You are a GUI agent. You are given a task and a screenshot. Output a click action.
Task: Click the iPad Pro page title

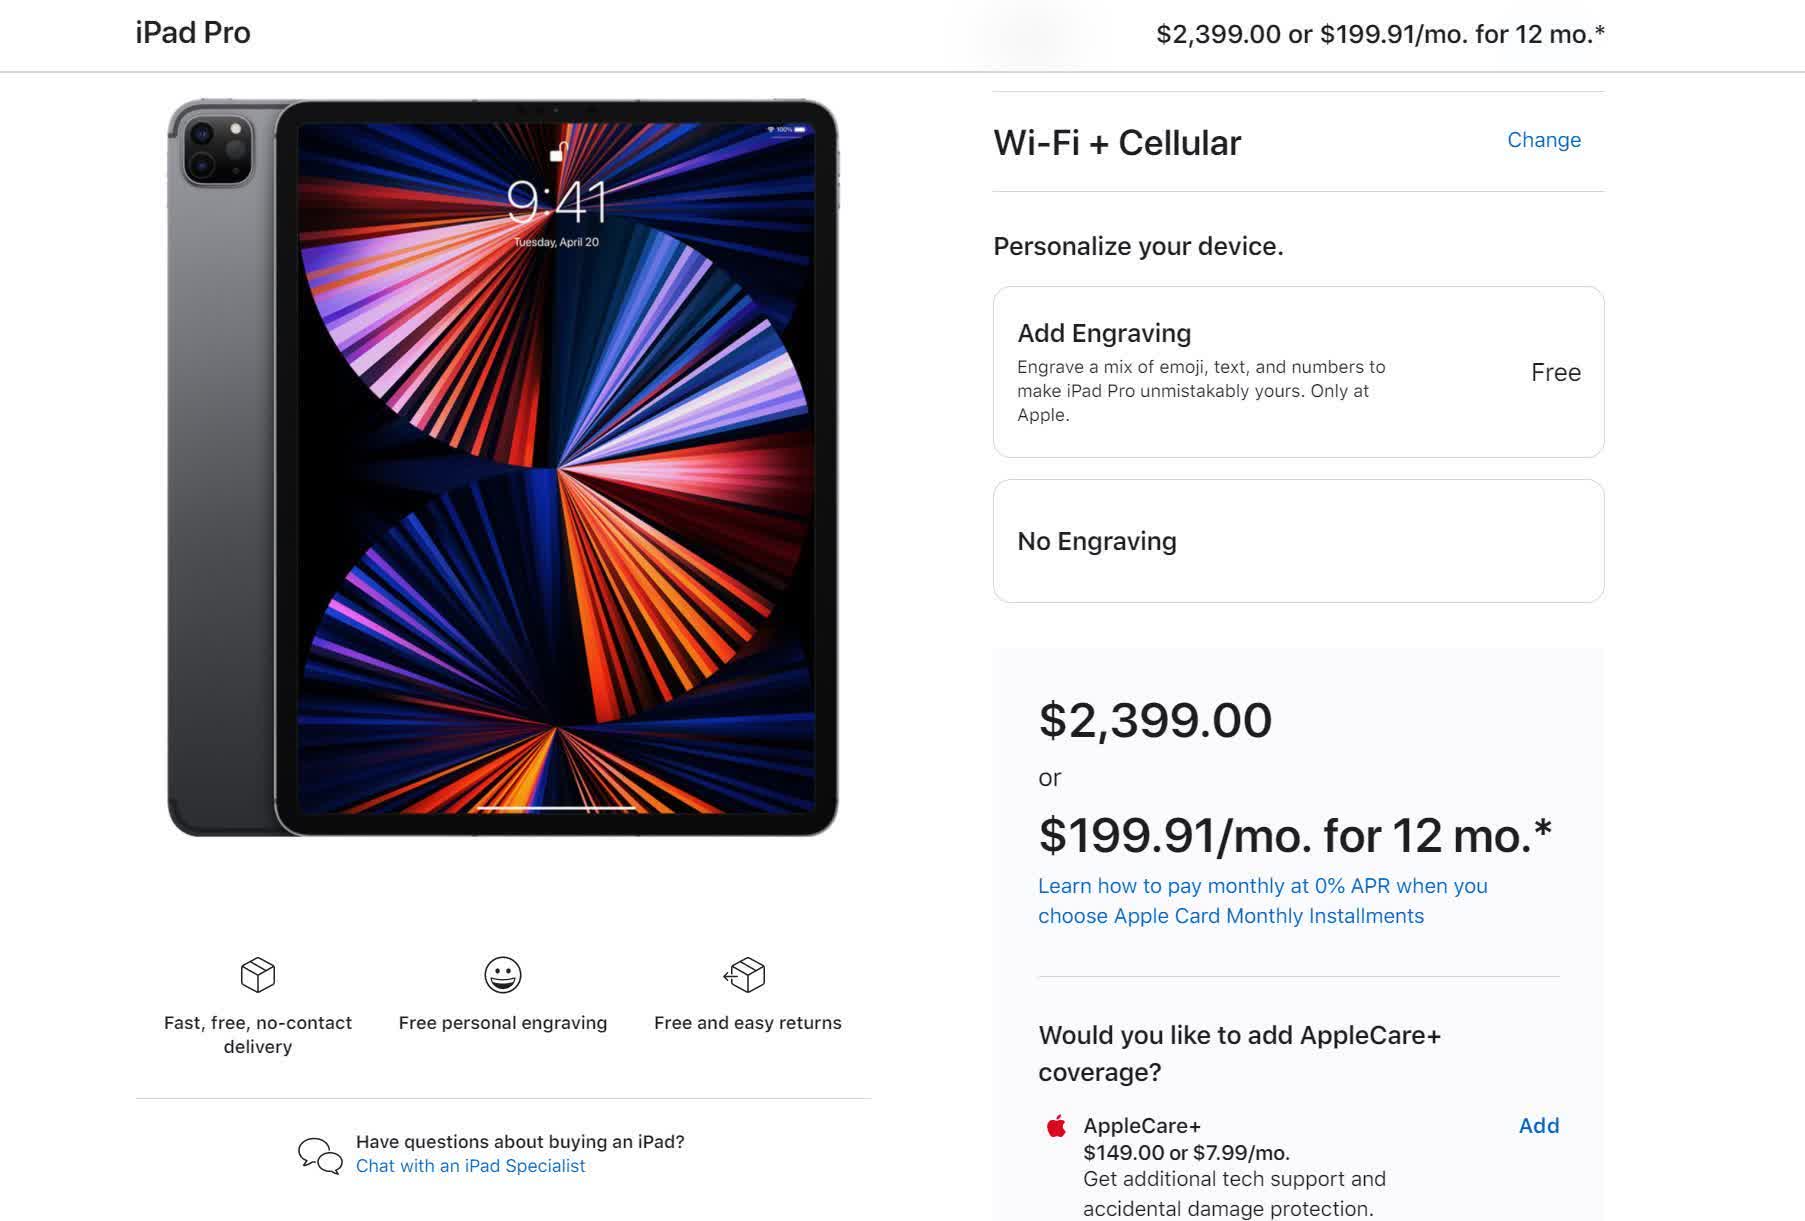click(193, 33)
